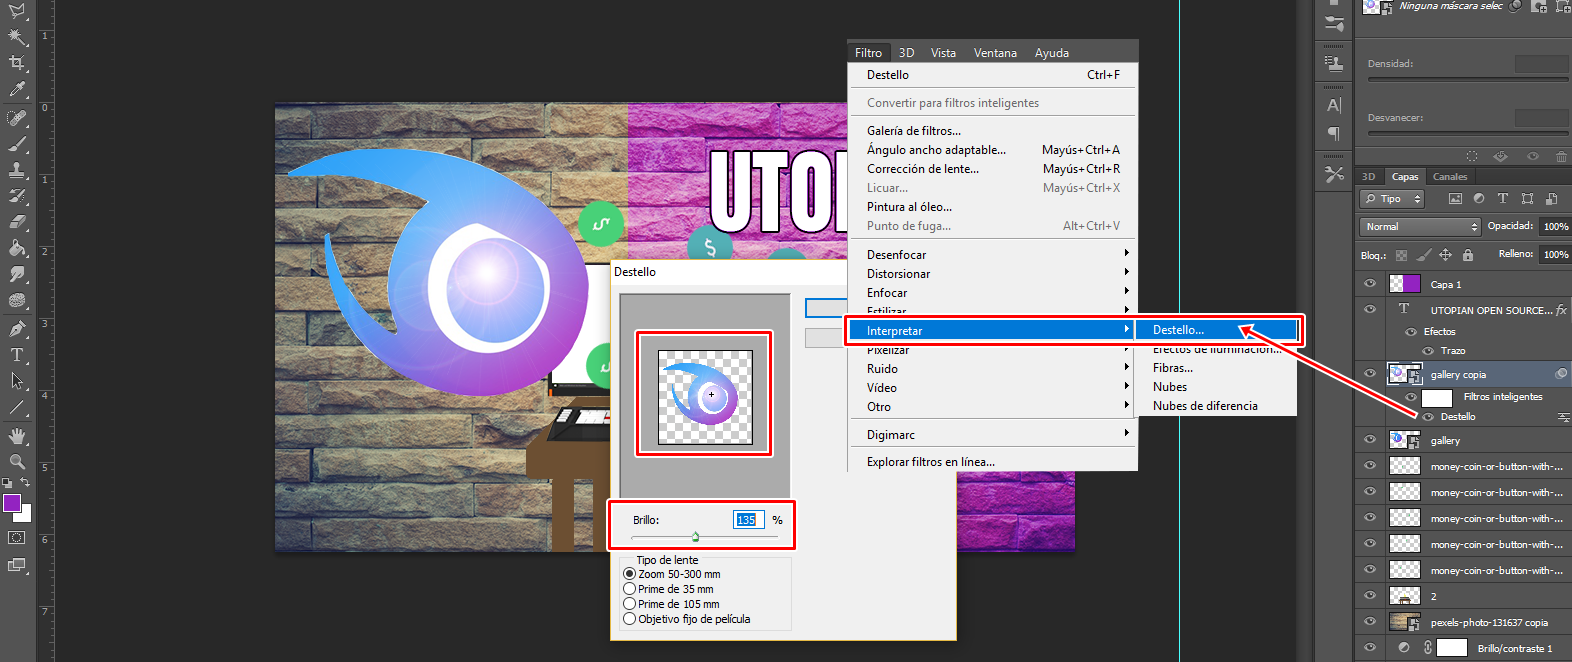
Task: Hide the UTOPIAN OPEN SOURCE text layer
Action: [x=1370, y=310]
